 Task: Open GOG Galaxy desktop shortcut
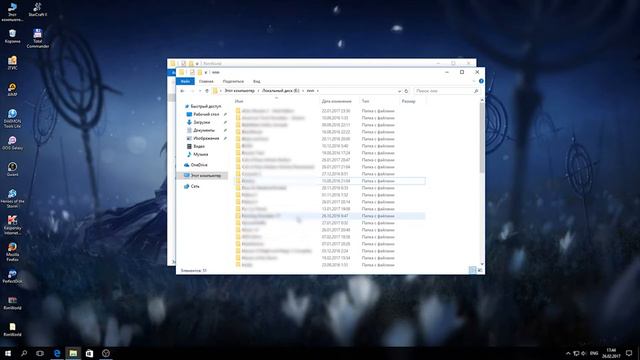pyautogui.click(x=12, y=143)
